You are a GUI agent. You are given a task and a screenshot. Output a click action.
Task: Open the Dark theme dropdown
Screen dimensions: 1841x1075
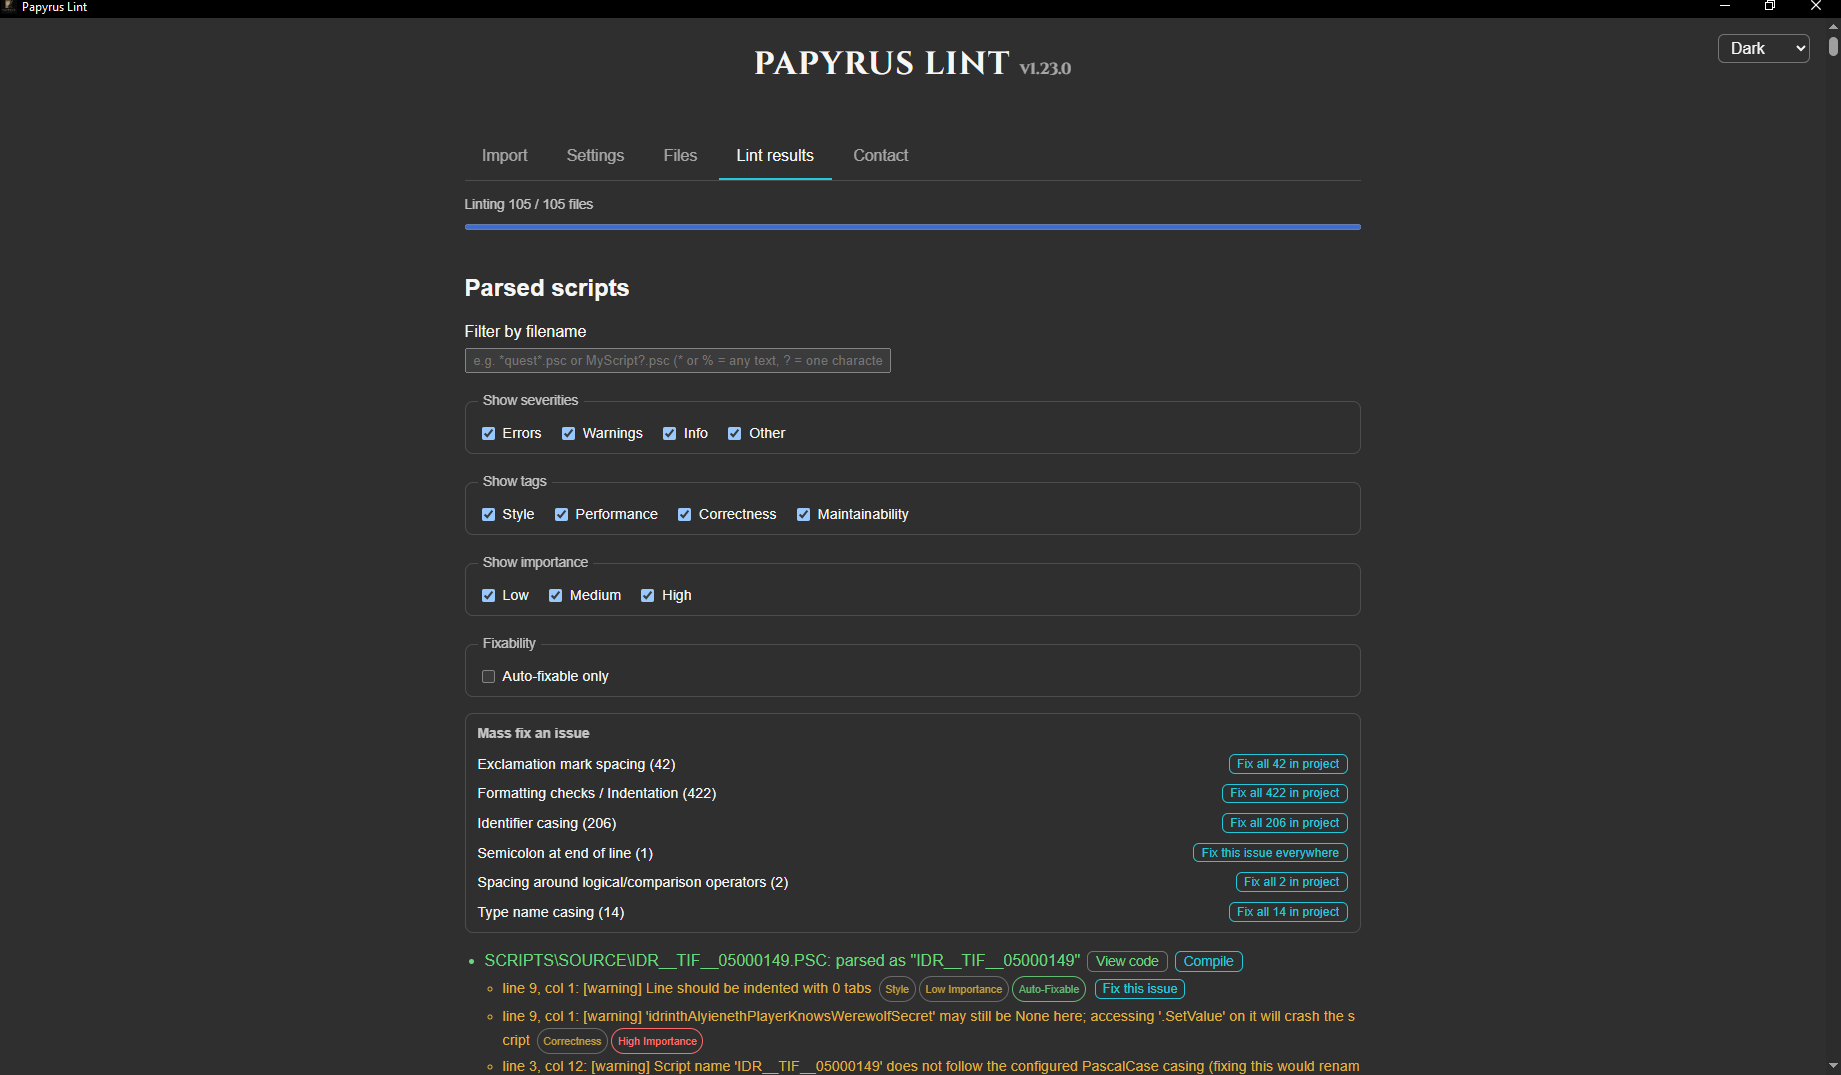pyautogui.click(x=1763, y=48)
